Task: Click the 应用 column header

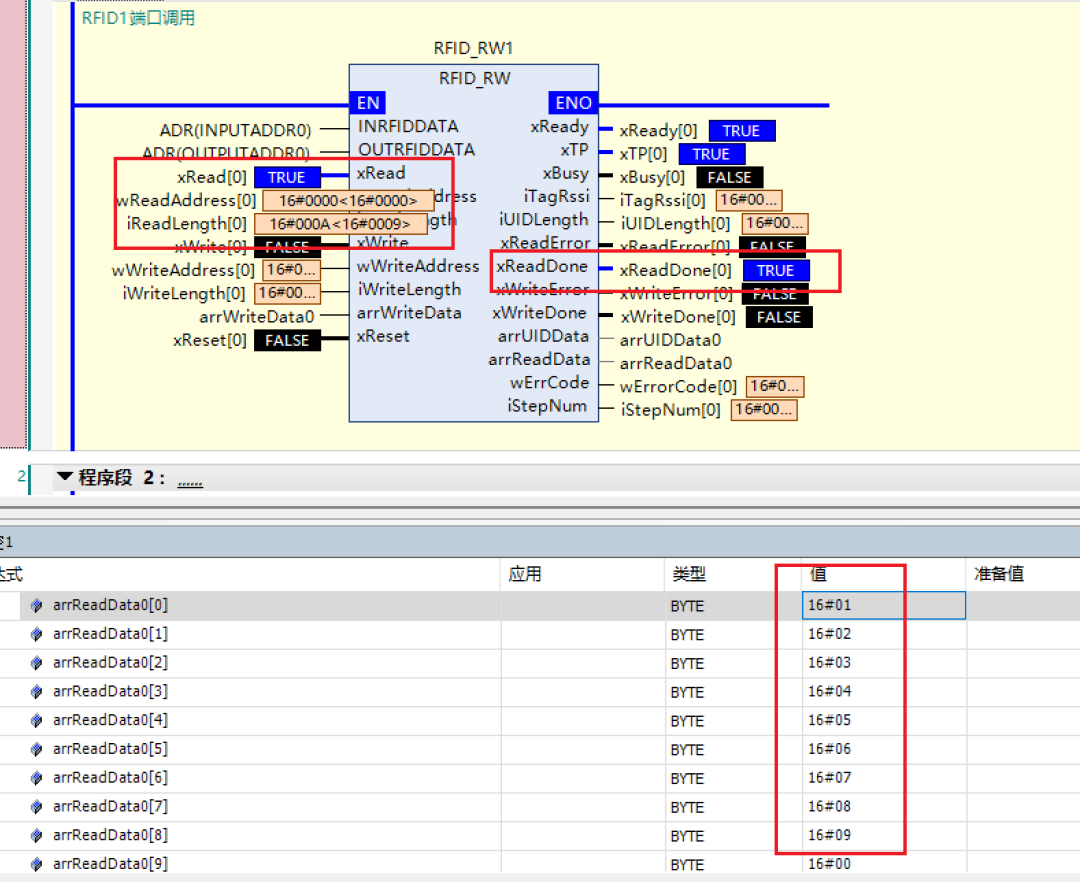Action: (x=524, y=574)
